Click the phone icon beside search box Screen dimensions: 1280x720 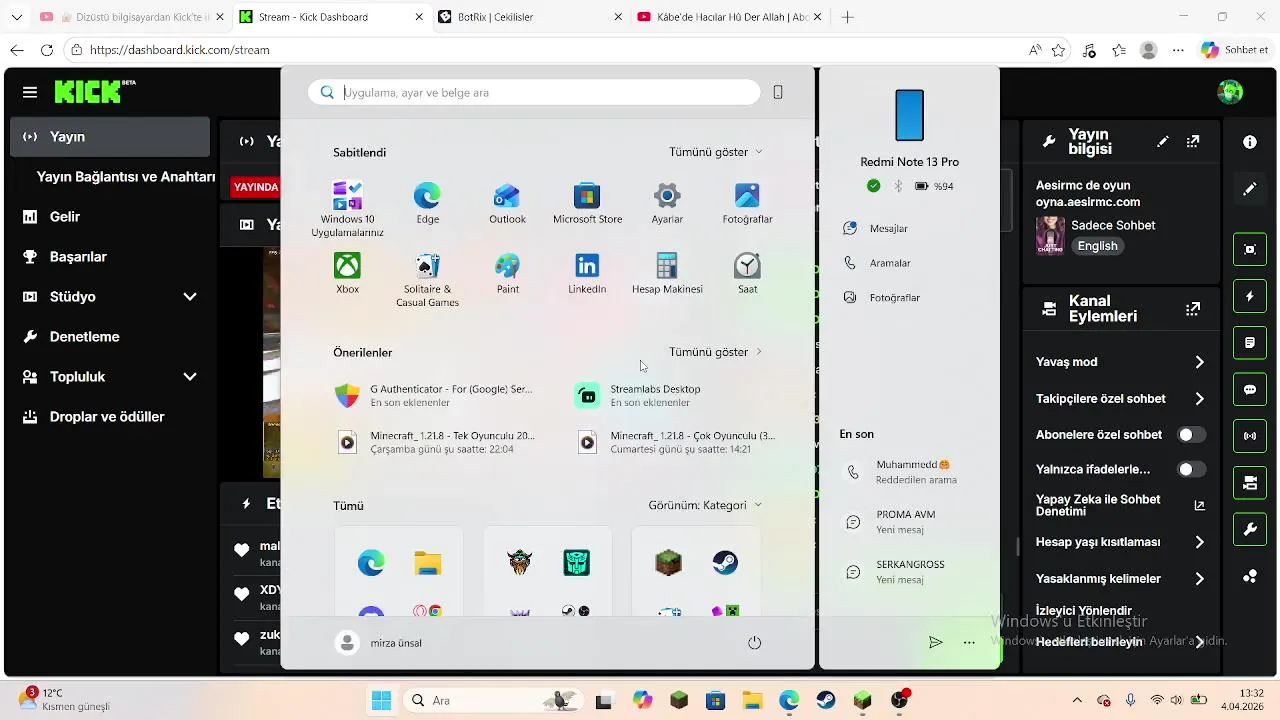(778, 92)
